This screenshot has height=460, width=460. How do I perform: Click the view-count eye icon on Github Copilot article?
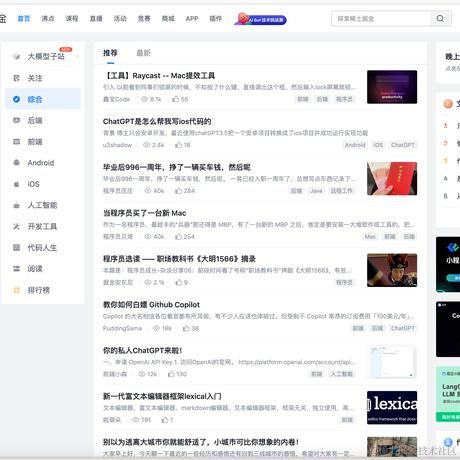(x=156, y=328)
